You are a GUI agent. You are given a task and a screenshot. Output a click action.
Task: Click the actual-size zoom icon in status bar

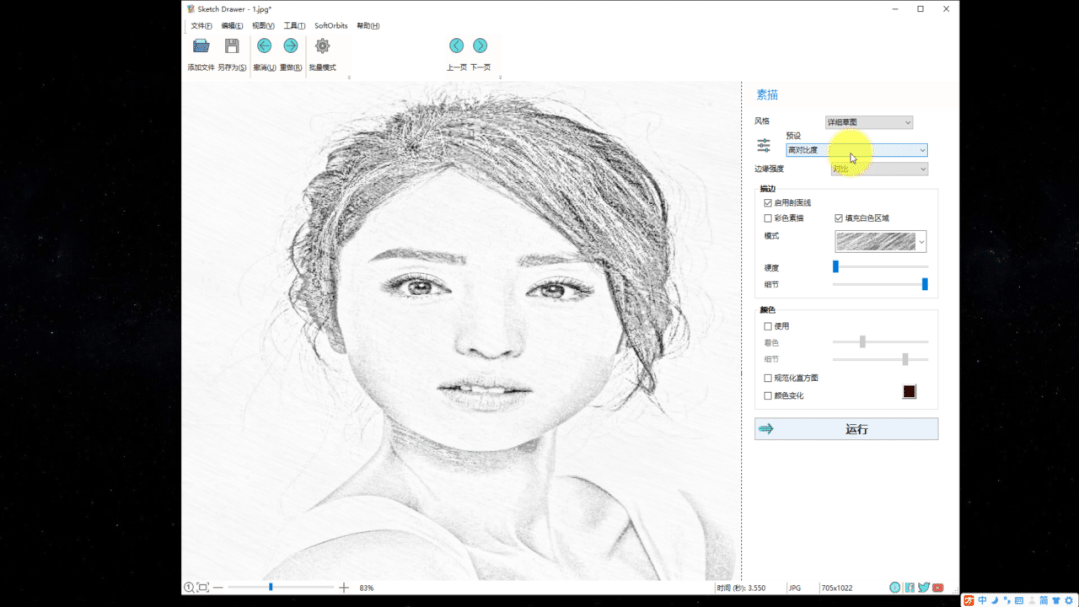point(189,587)
